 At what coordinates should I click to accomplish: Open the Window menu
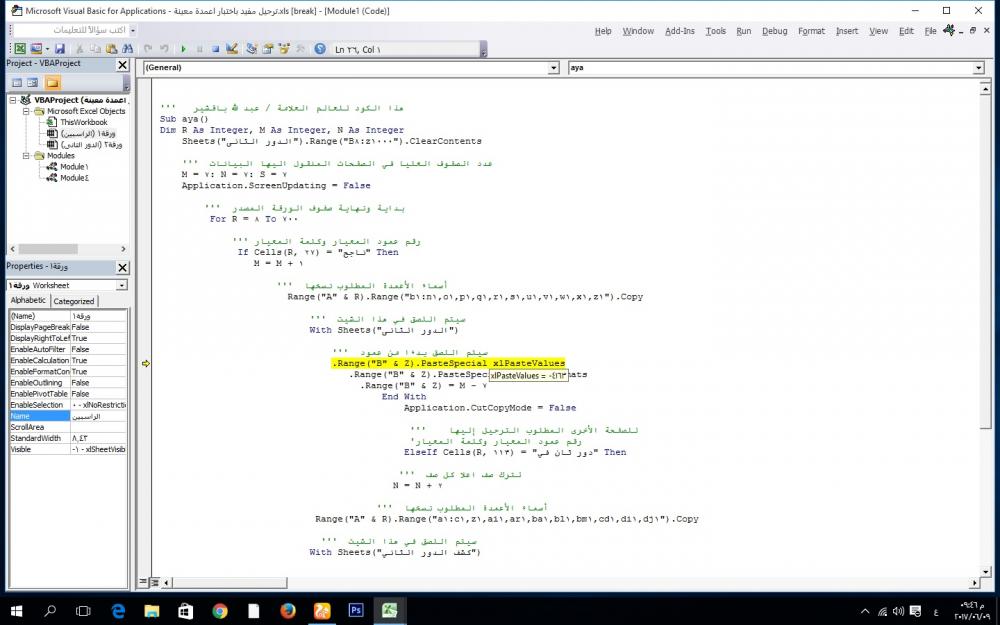638,31
